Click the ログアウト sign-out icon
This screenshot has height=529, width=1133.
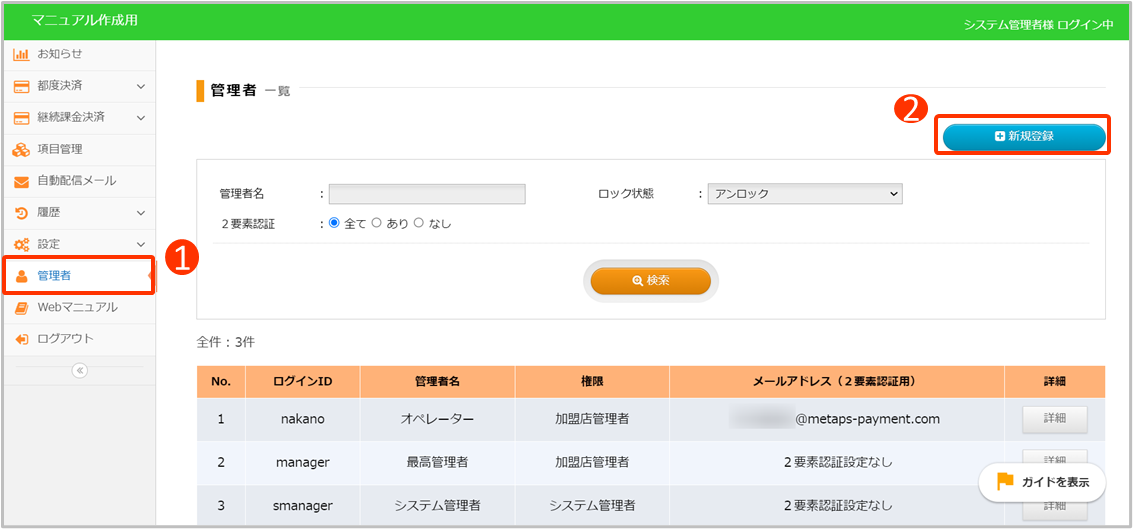coord(21,339)
